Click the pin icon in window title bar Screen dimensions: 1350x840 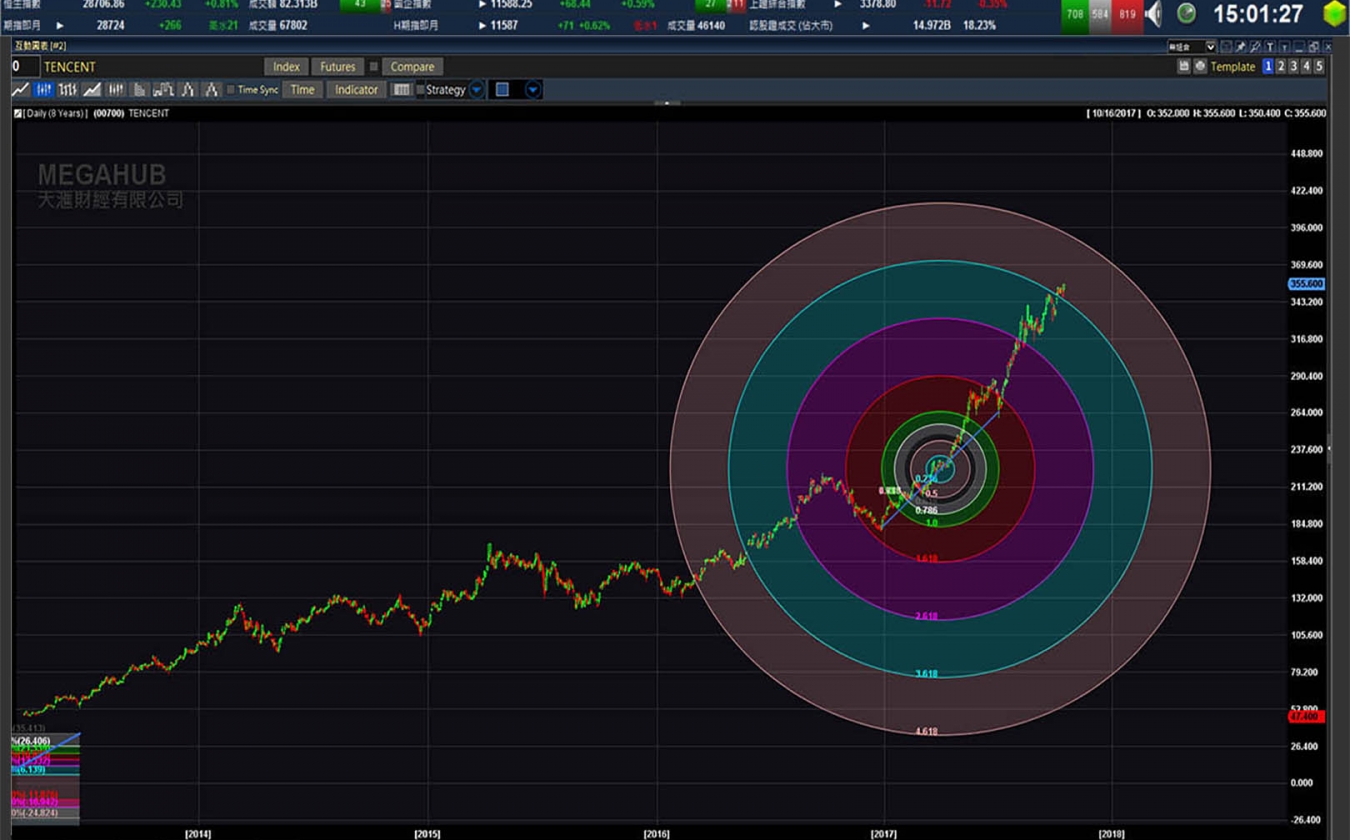[x=1240, y=47]
